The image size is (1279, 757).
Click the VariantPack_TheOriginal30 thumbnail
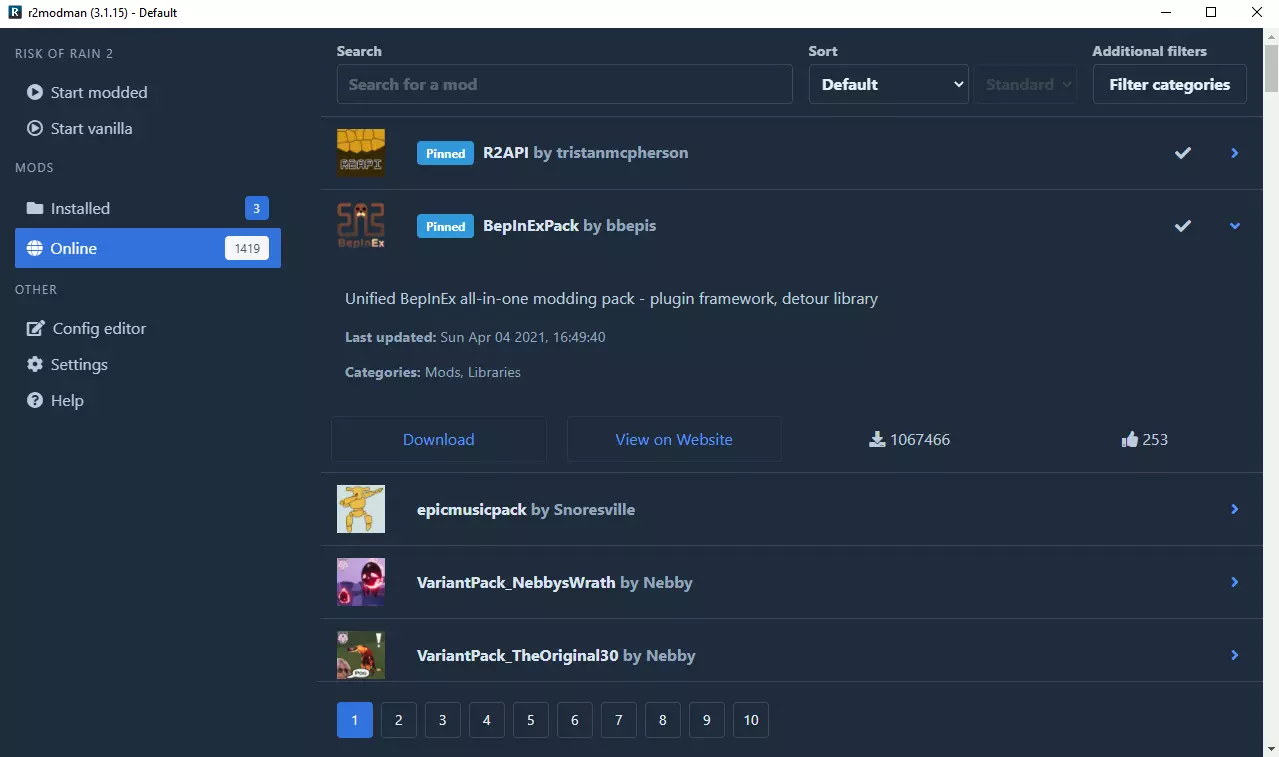(361, 655)
